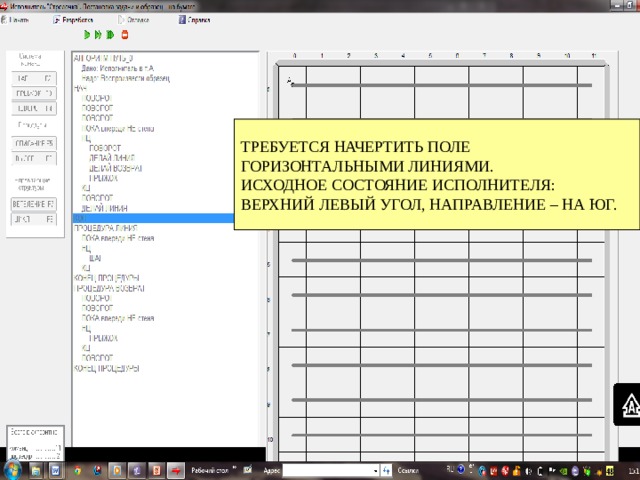
Task: Select the ПРОЦЕДУРА ЛИНИЯ line
Action: (105, 228)
